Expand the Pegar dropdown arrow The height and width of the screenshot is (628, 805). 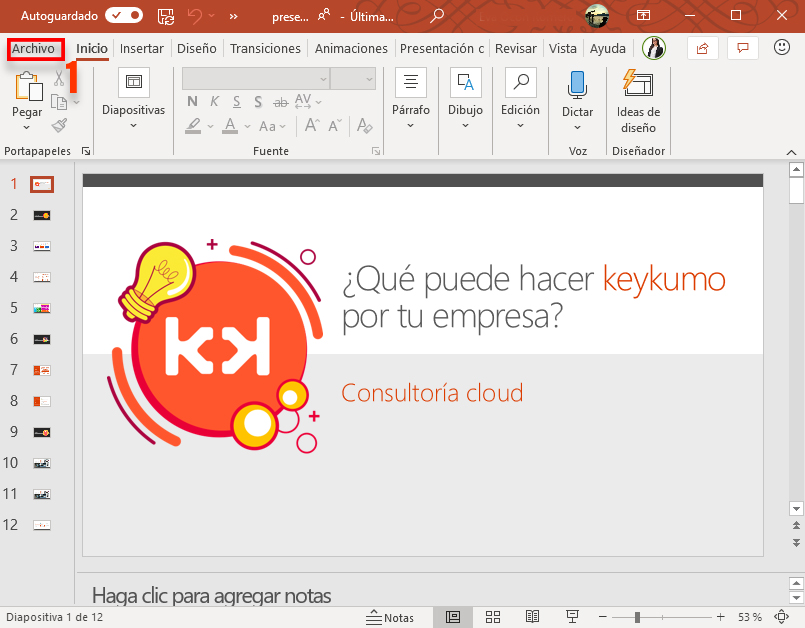[27, 127]
